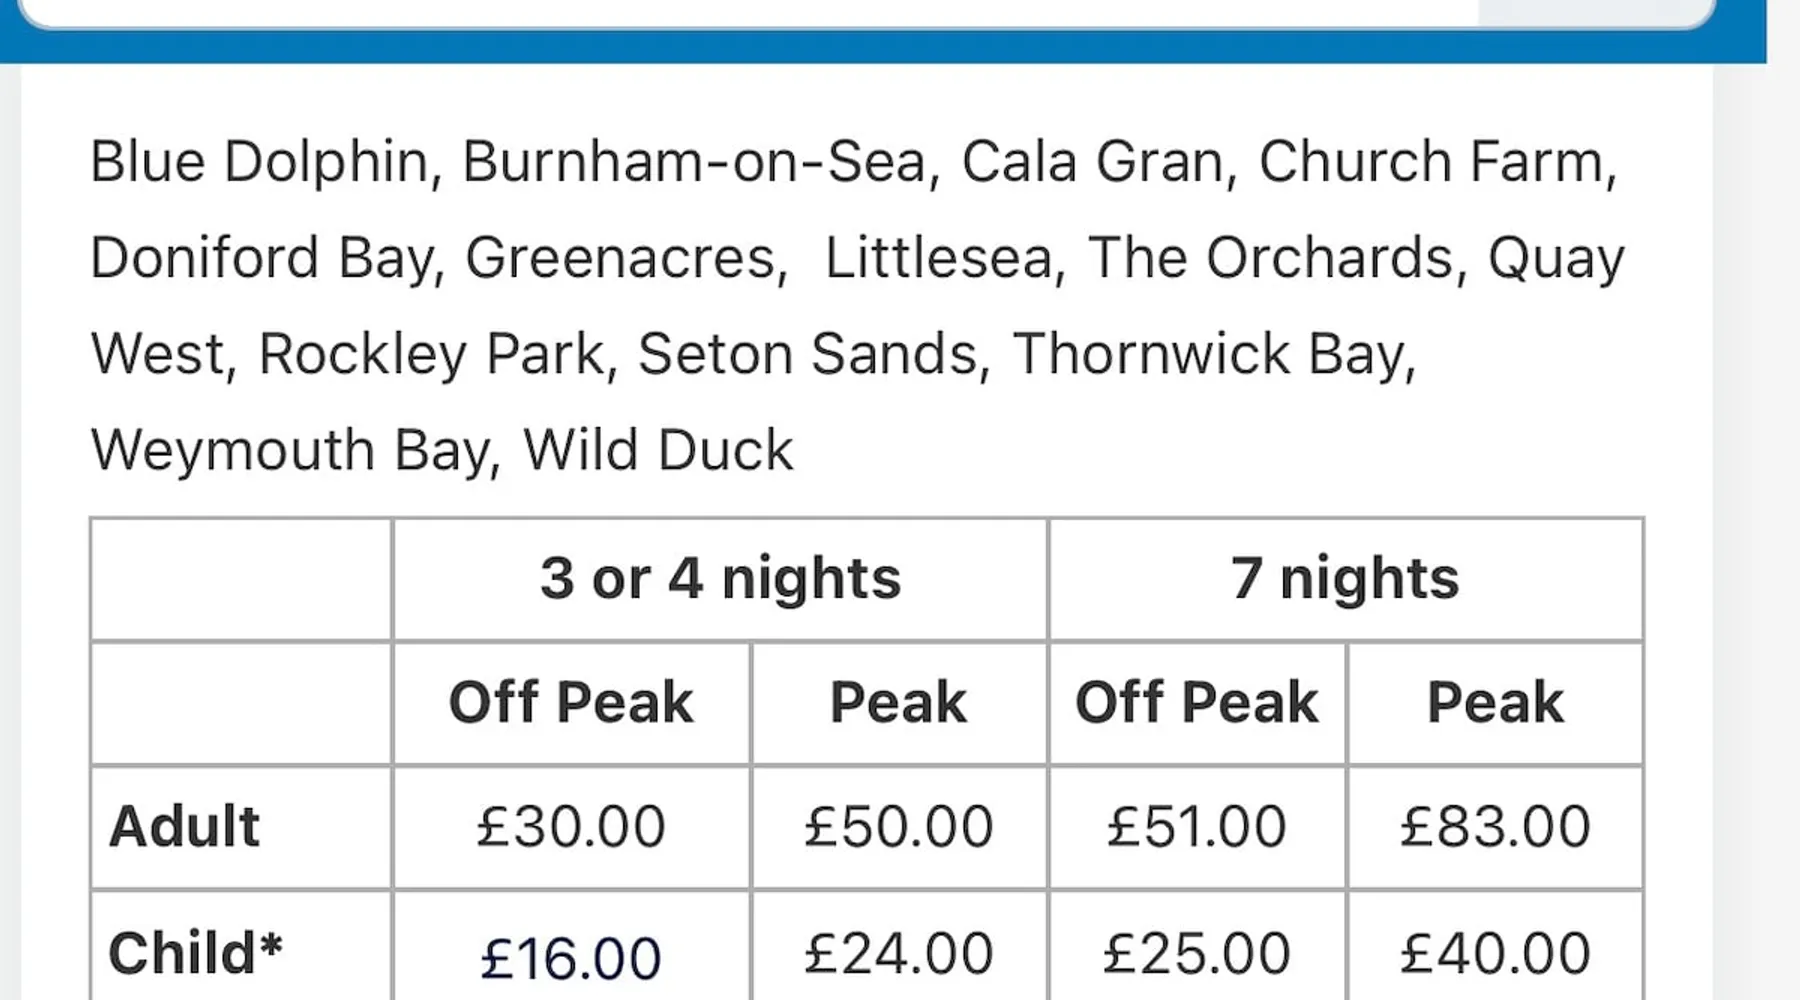Click the Blue Dolphin park name
This screenshot has width=1800, height=1000.
click(x=260, y=162)
